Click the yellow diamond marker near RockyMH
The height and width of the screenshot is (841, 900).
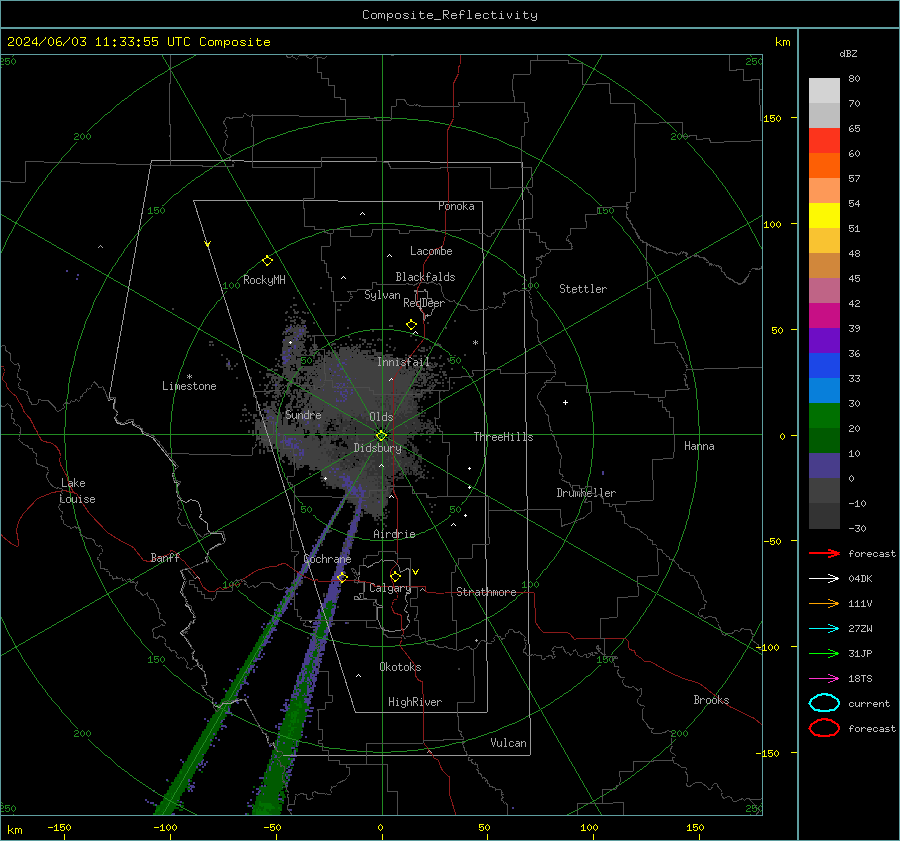click(x=267, y=261)
